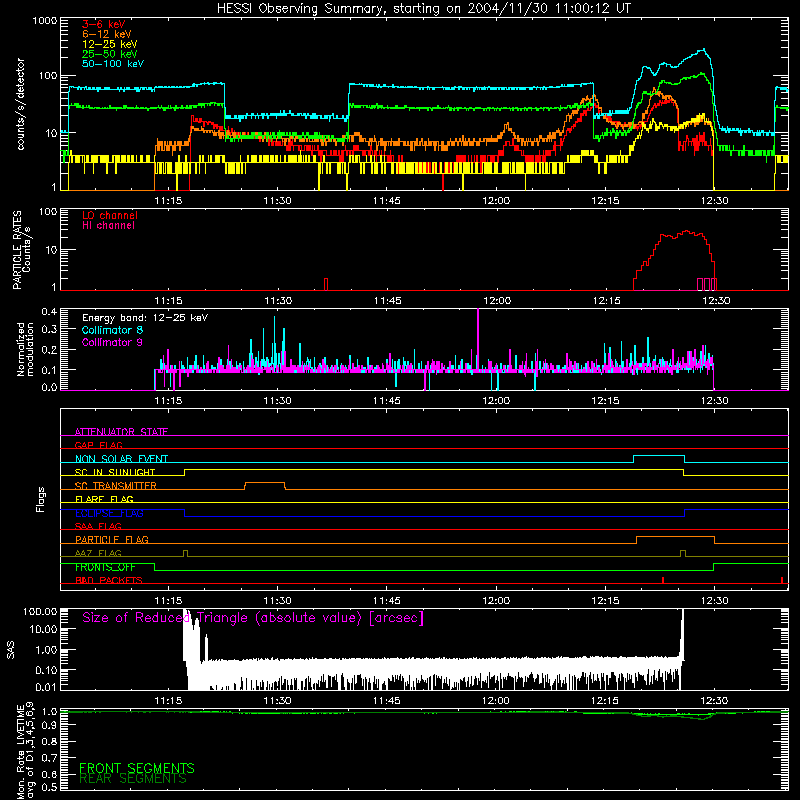Click the SAS axis label
The image size is (800, 800).
pyautogui.click(x=11, y=649)
